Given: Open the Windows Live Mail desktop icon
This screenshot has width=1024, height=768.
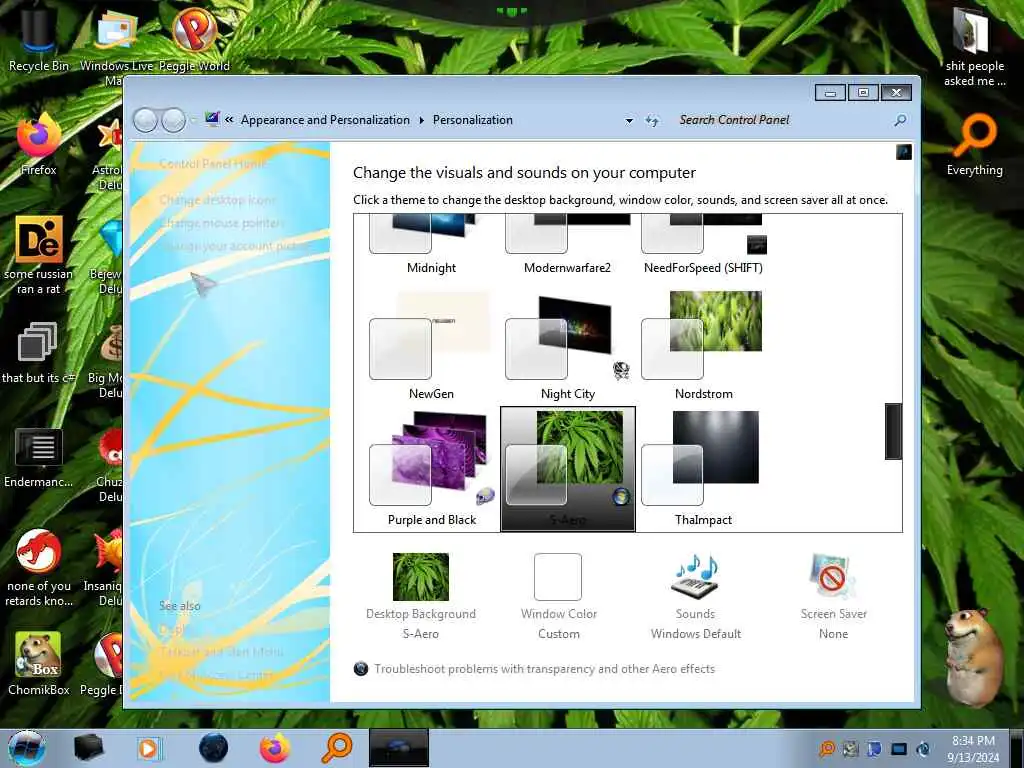Looking at the screenshot, I should coord(116,39).
